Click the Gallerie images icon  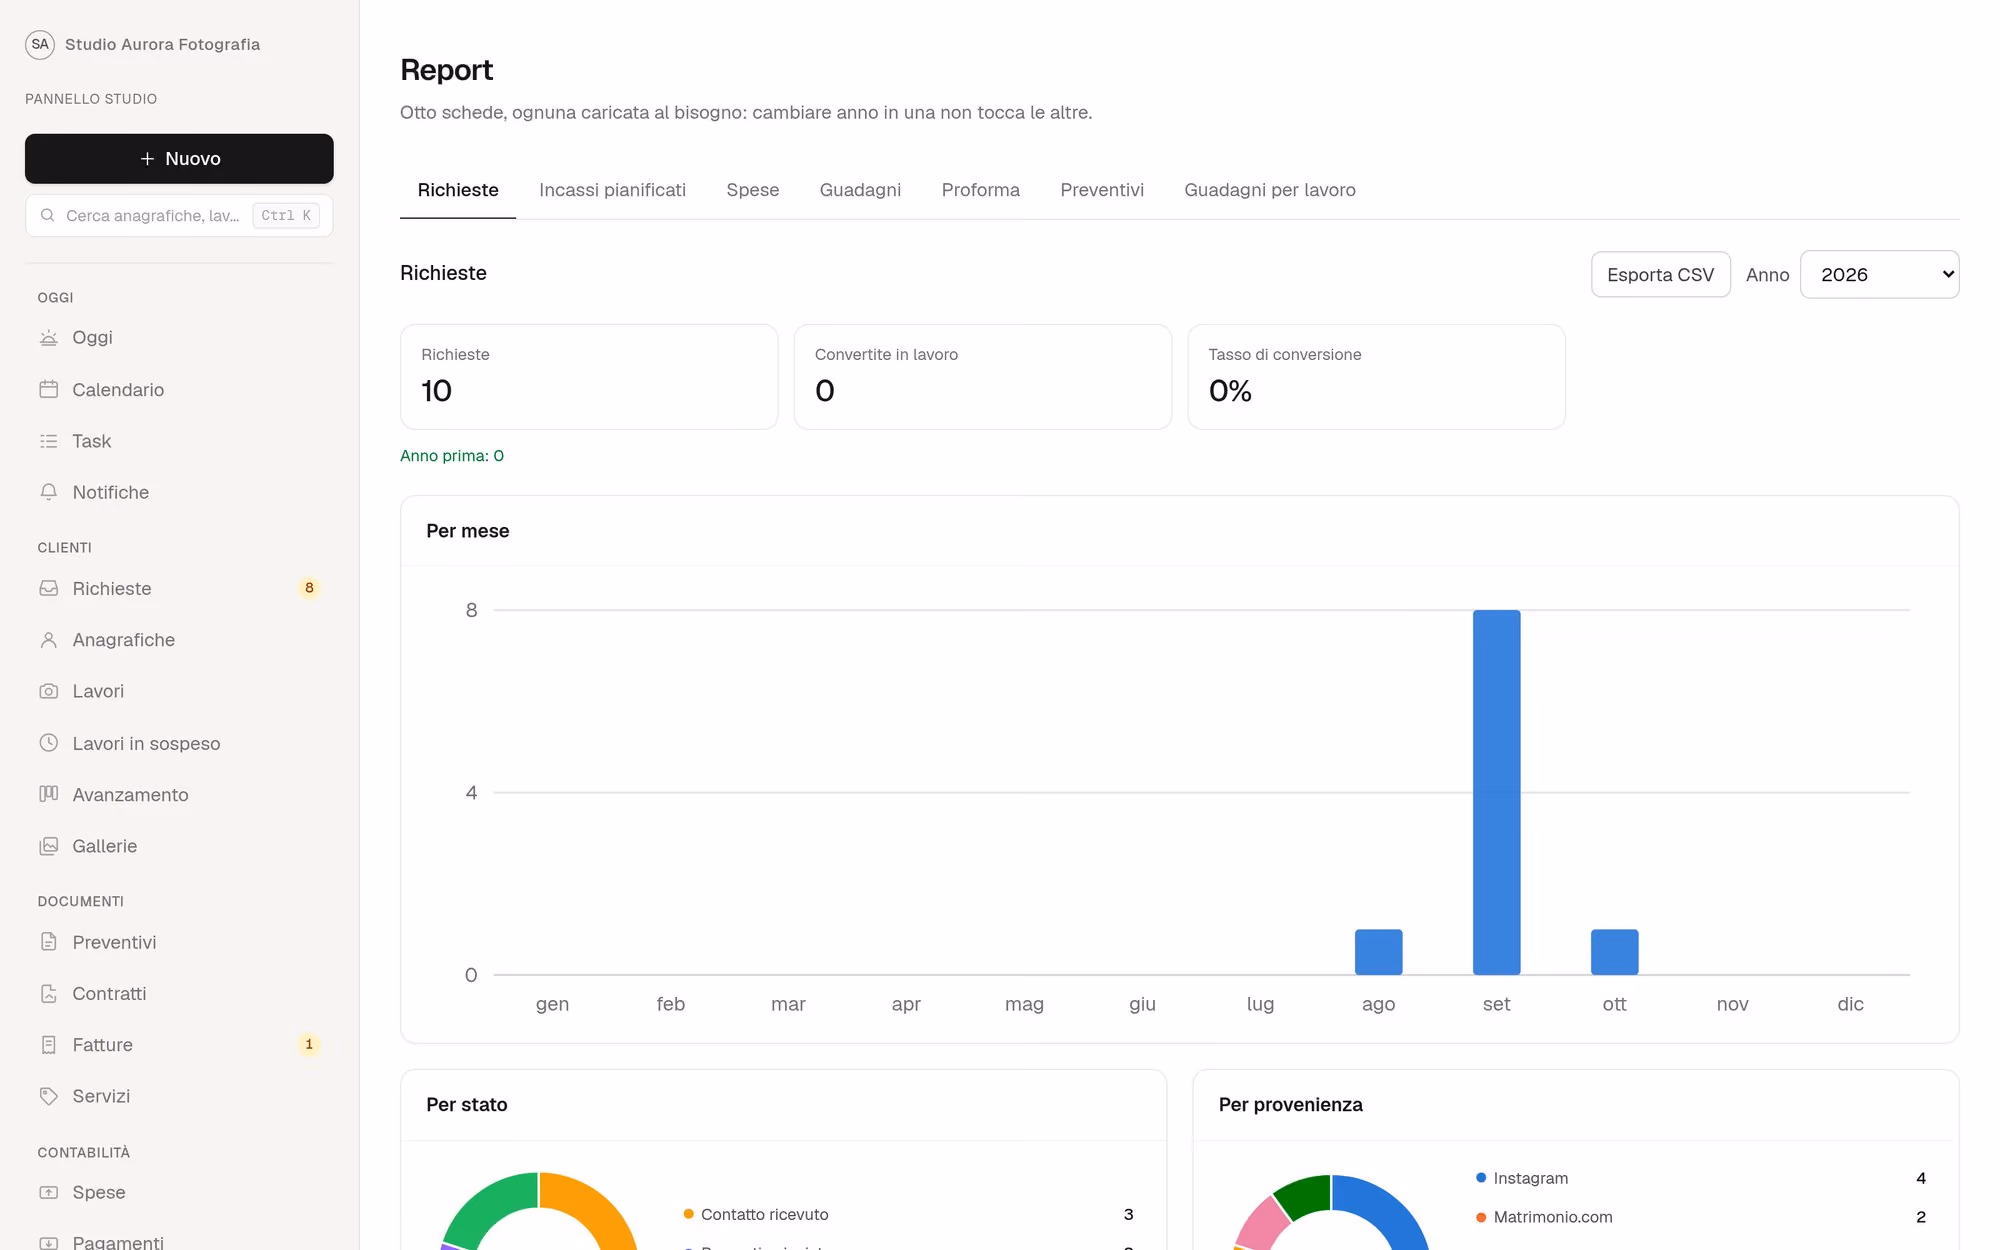point(48,846)
